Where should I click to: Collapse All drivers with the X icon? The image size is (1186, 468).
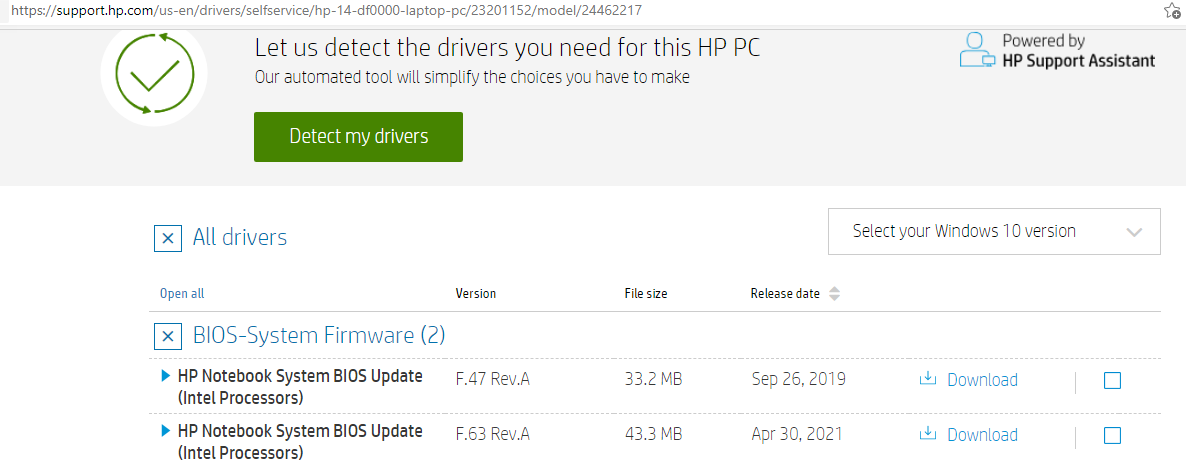(x=167, y=238)
